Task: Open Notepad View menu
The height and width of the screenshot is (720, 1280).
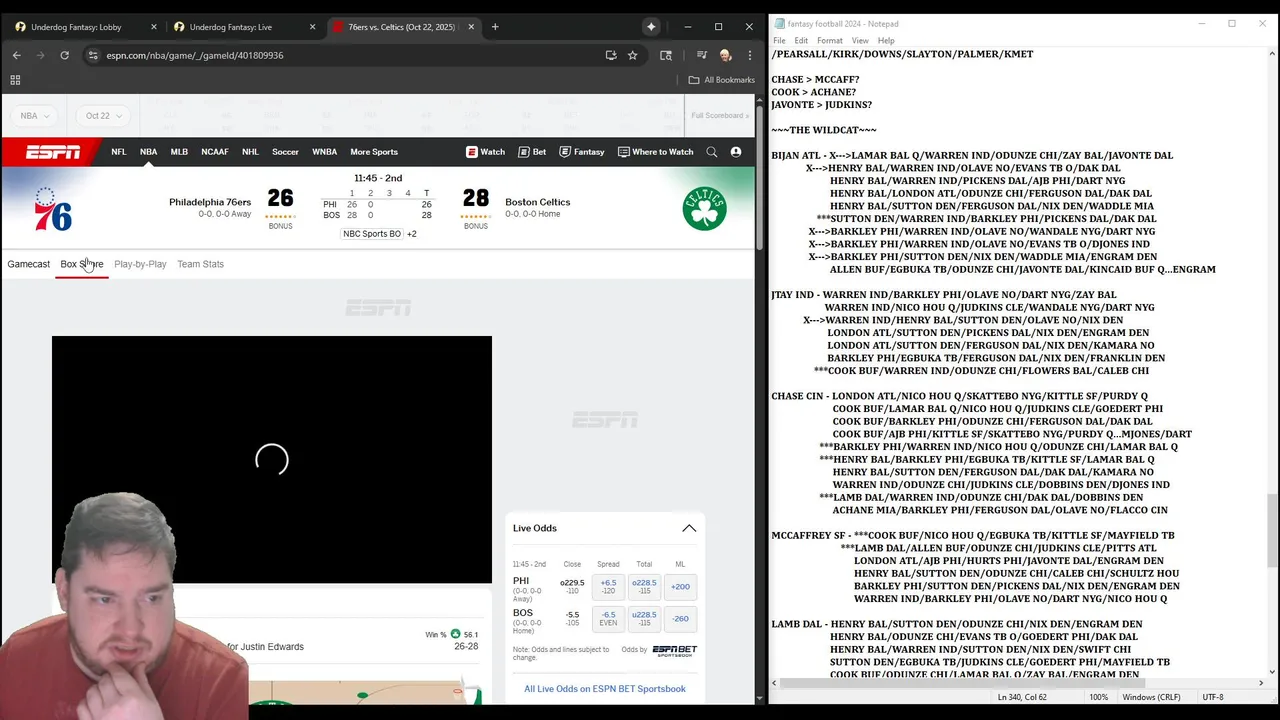Action: [x=860, y=41]
